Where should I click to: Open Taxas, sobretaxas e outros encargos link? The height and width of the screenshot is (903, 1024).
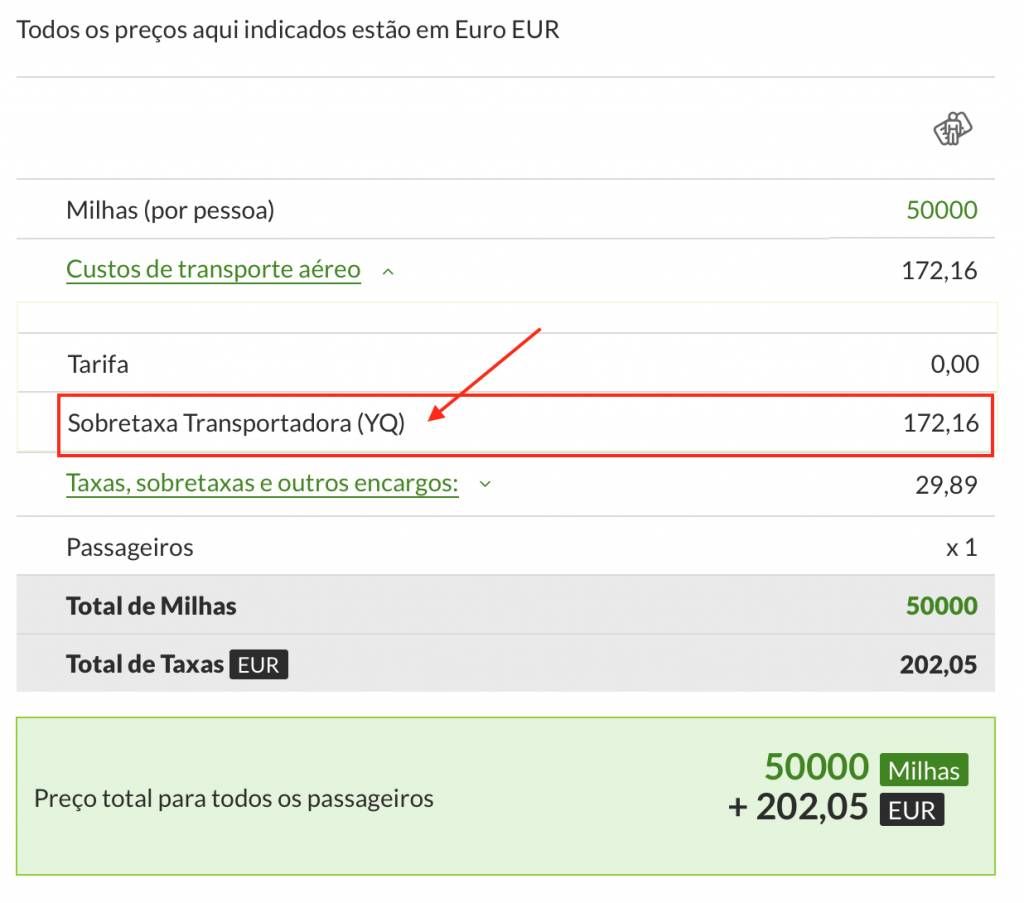click(262, 484)
